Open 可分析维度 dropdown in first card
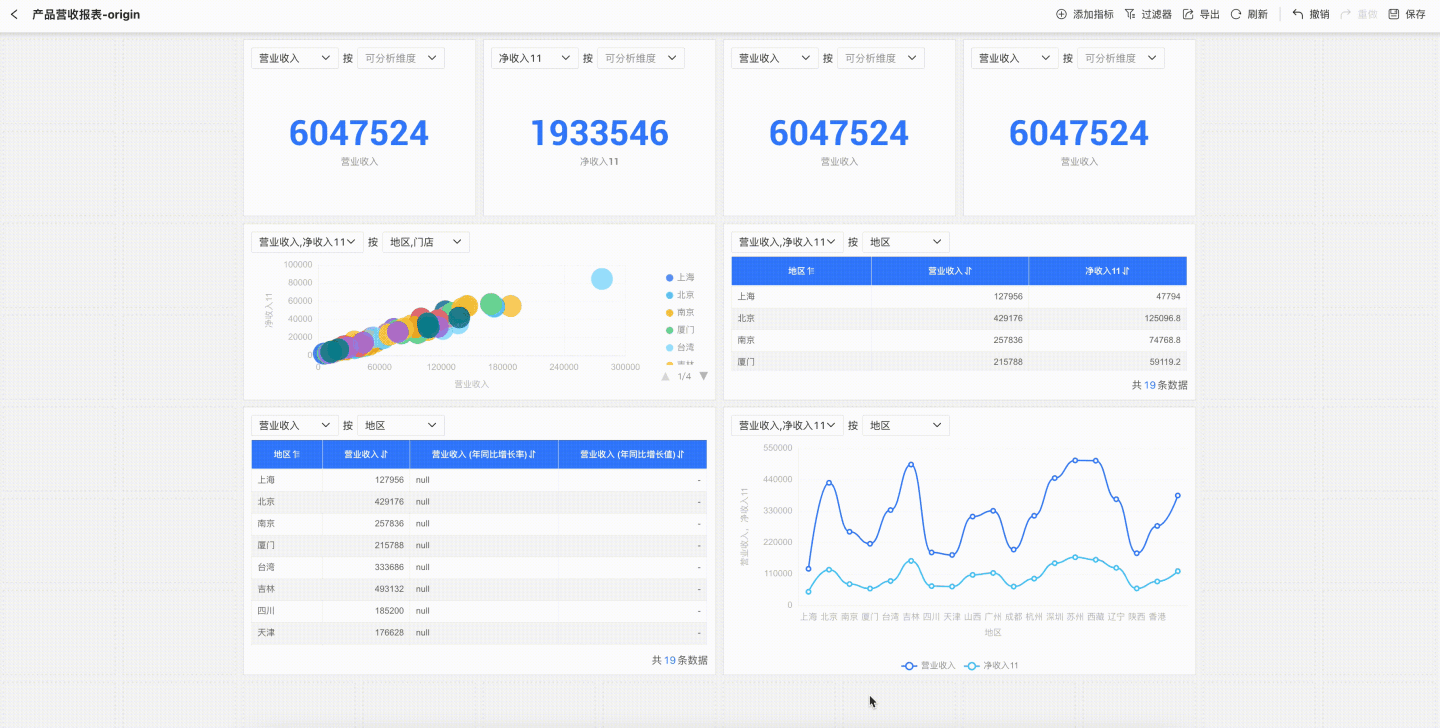The height and width of the screenshot is (728, 1440). 400,58
